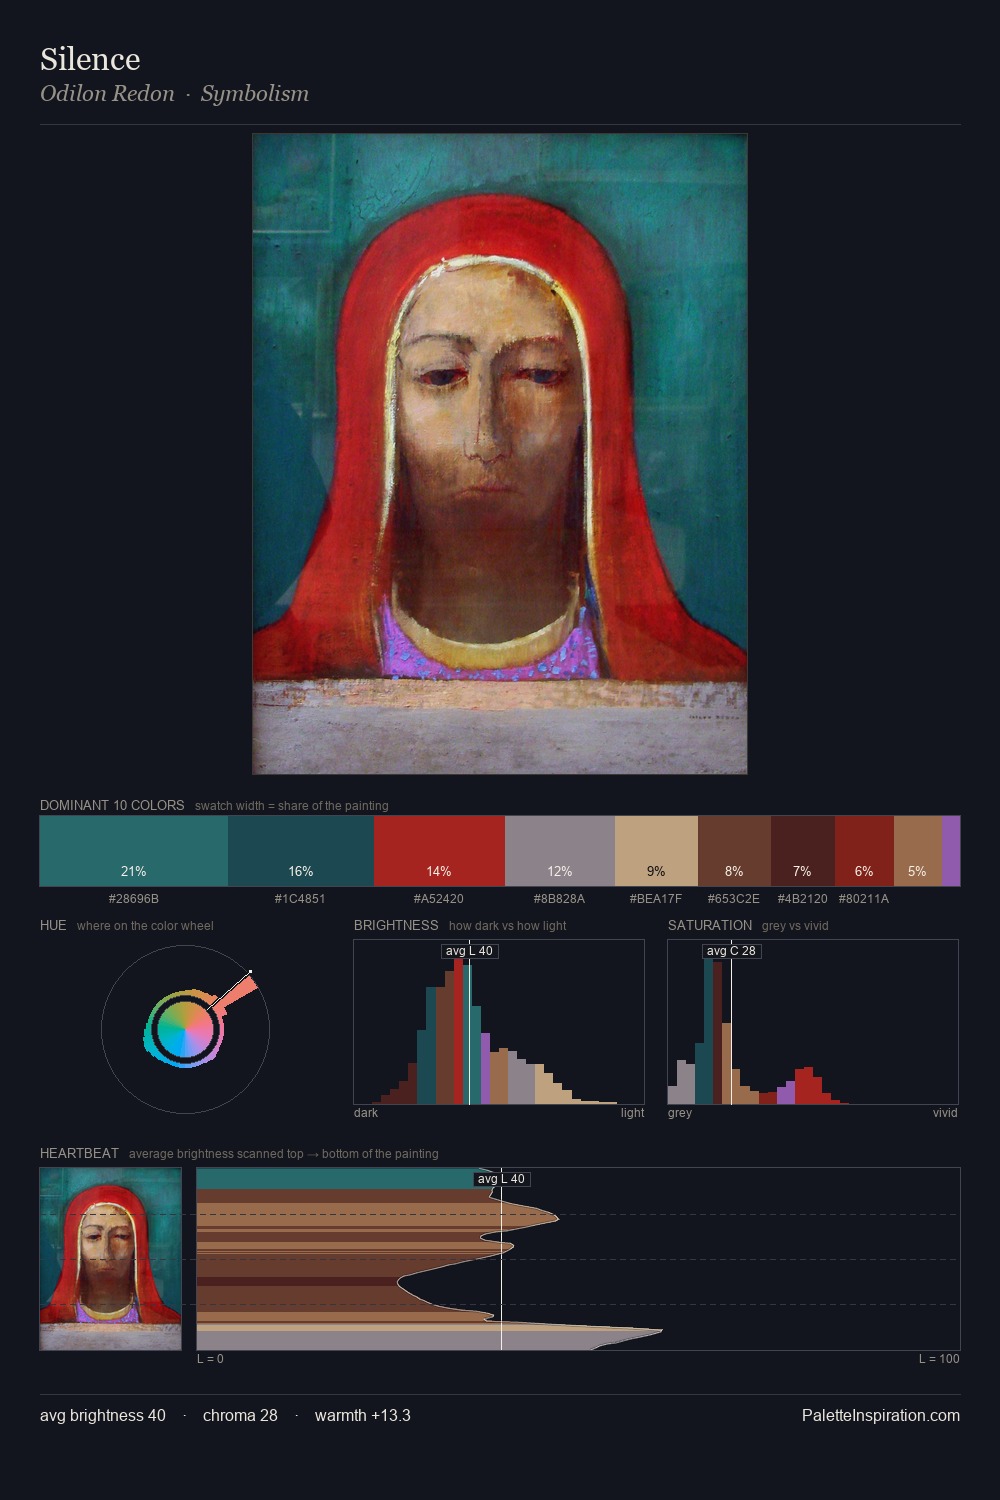Click the '#653C2E' hex code
1000x1500 pixels.
[734, 899]
